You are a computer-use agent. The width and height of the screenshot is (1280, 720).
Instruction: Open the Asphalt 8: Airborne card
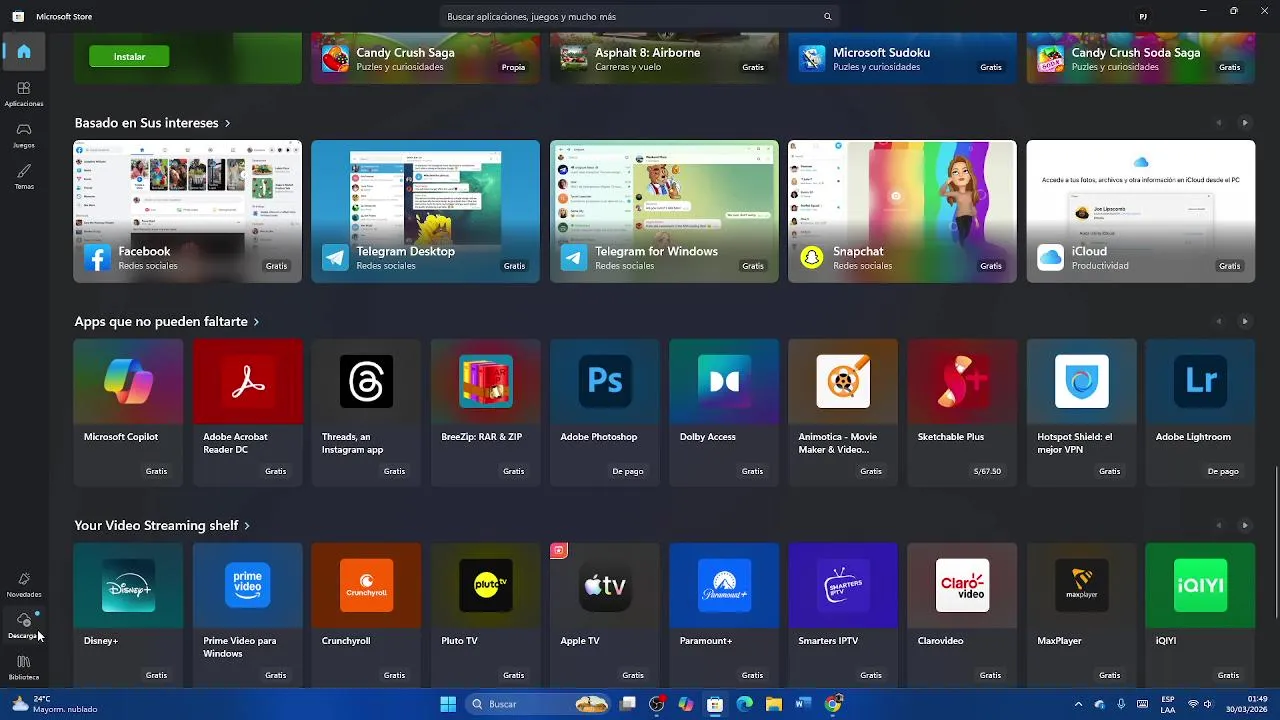click(x=664, y=58)
